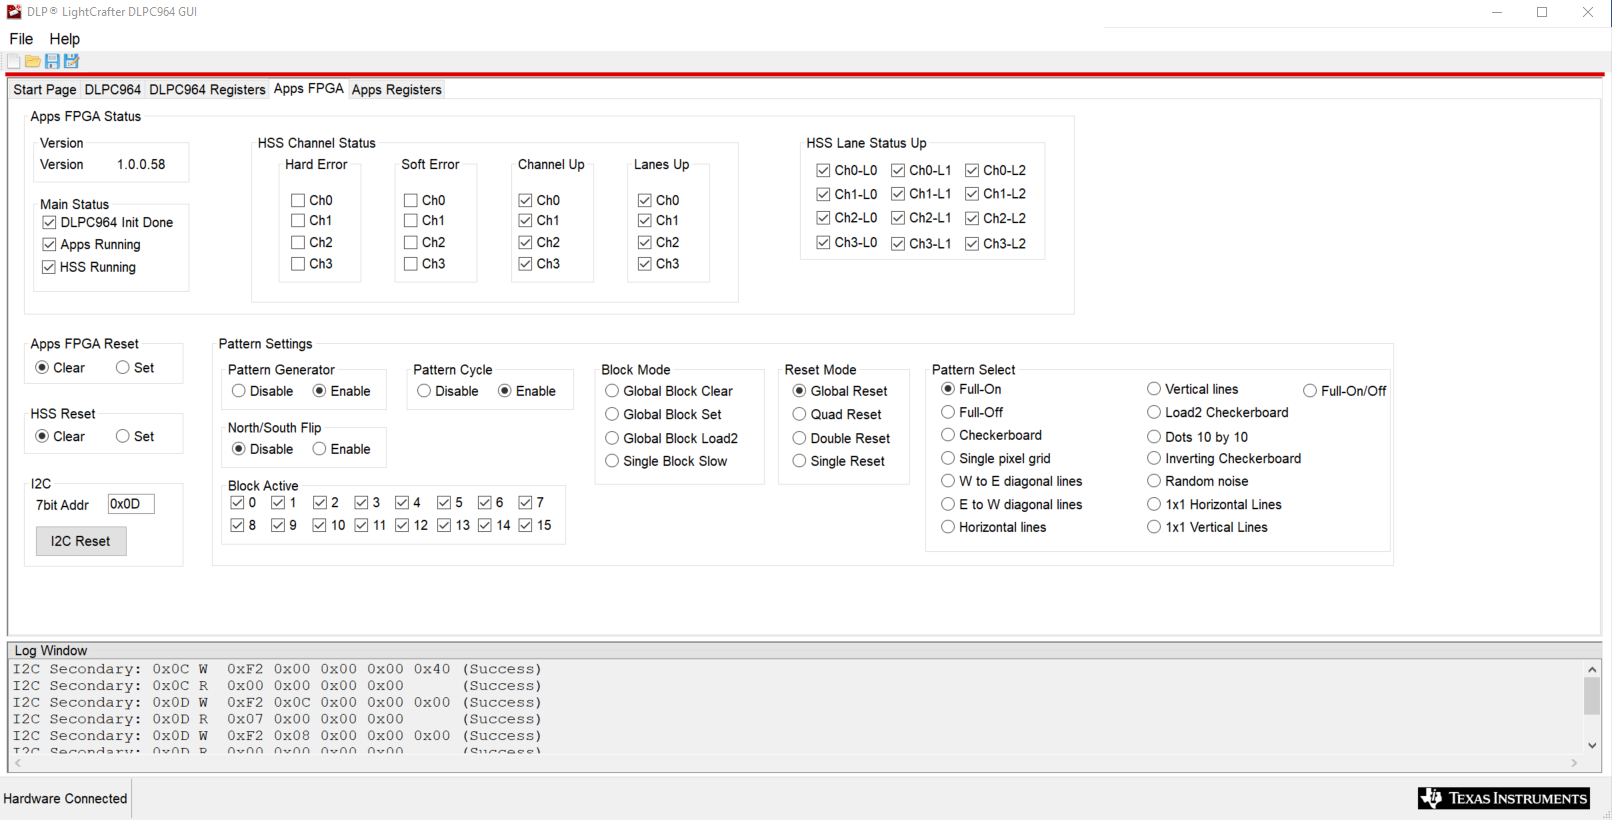This screenshot has height=820, width=1612.
Task: Disable the Pattern Cycle
Action: tap(424, 391)
